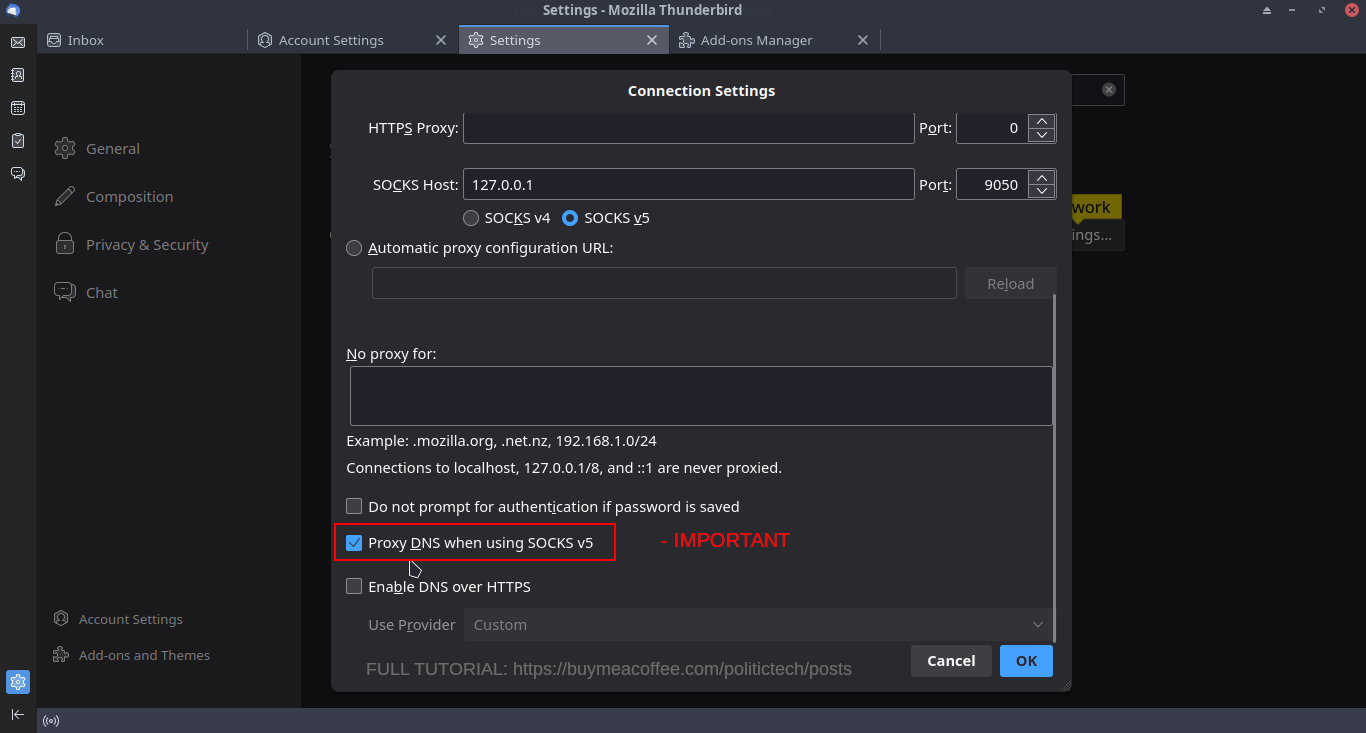
Task: Open the Composition settings category
Action: click(x=114, y=196)
